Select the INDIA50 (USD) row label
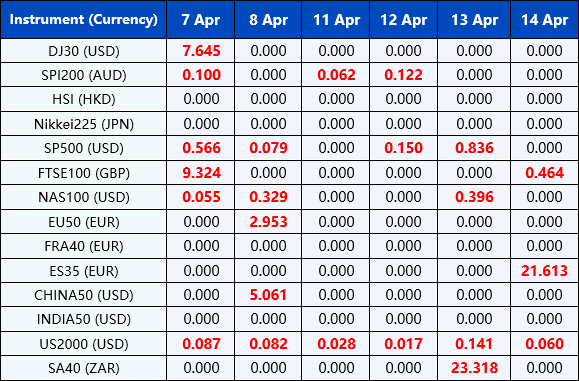 84,319
